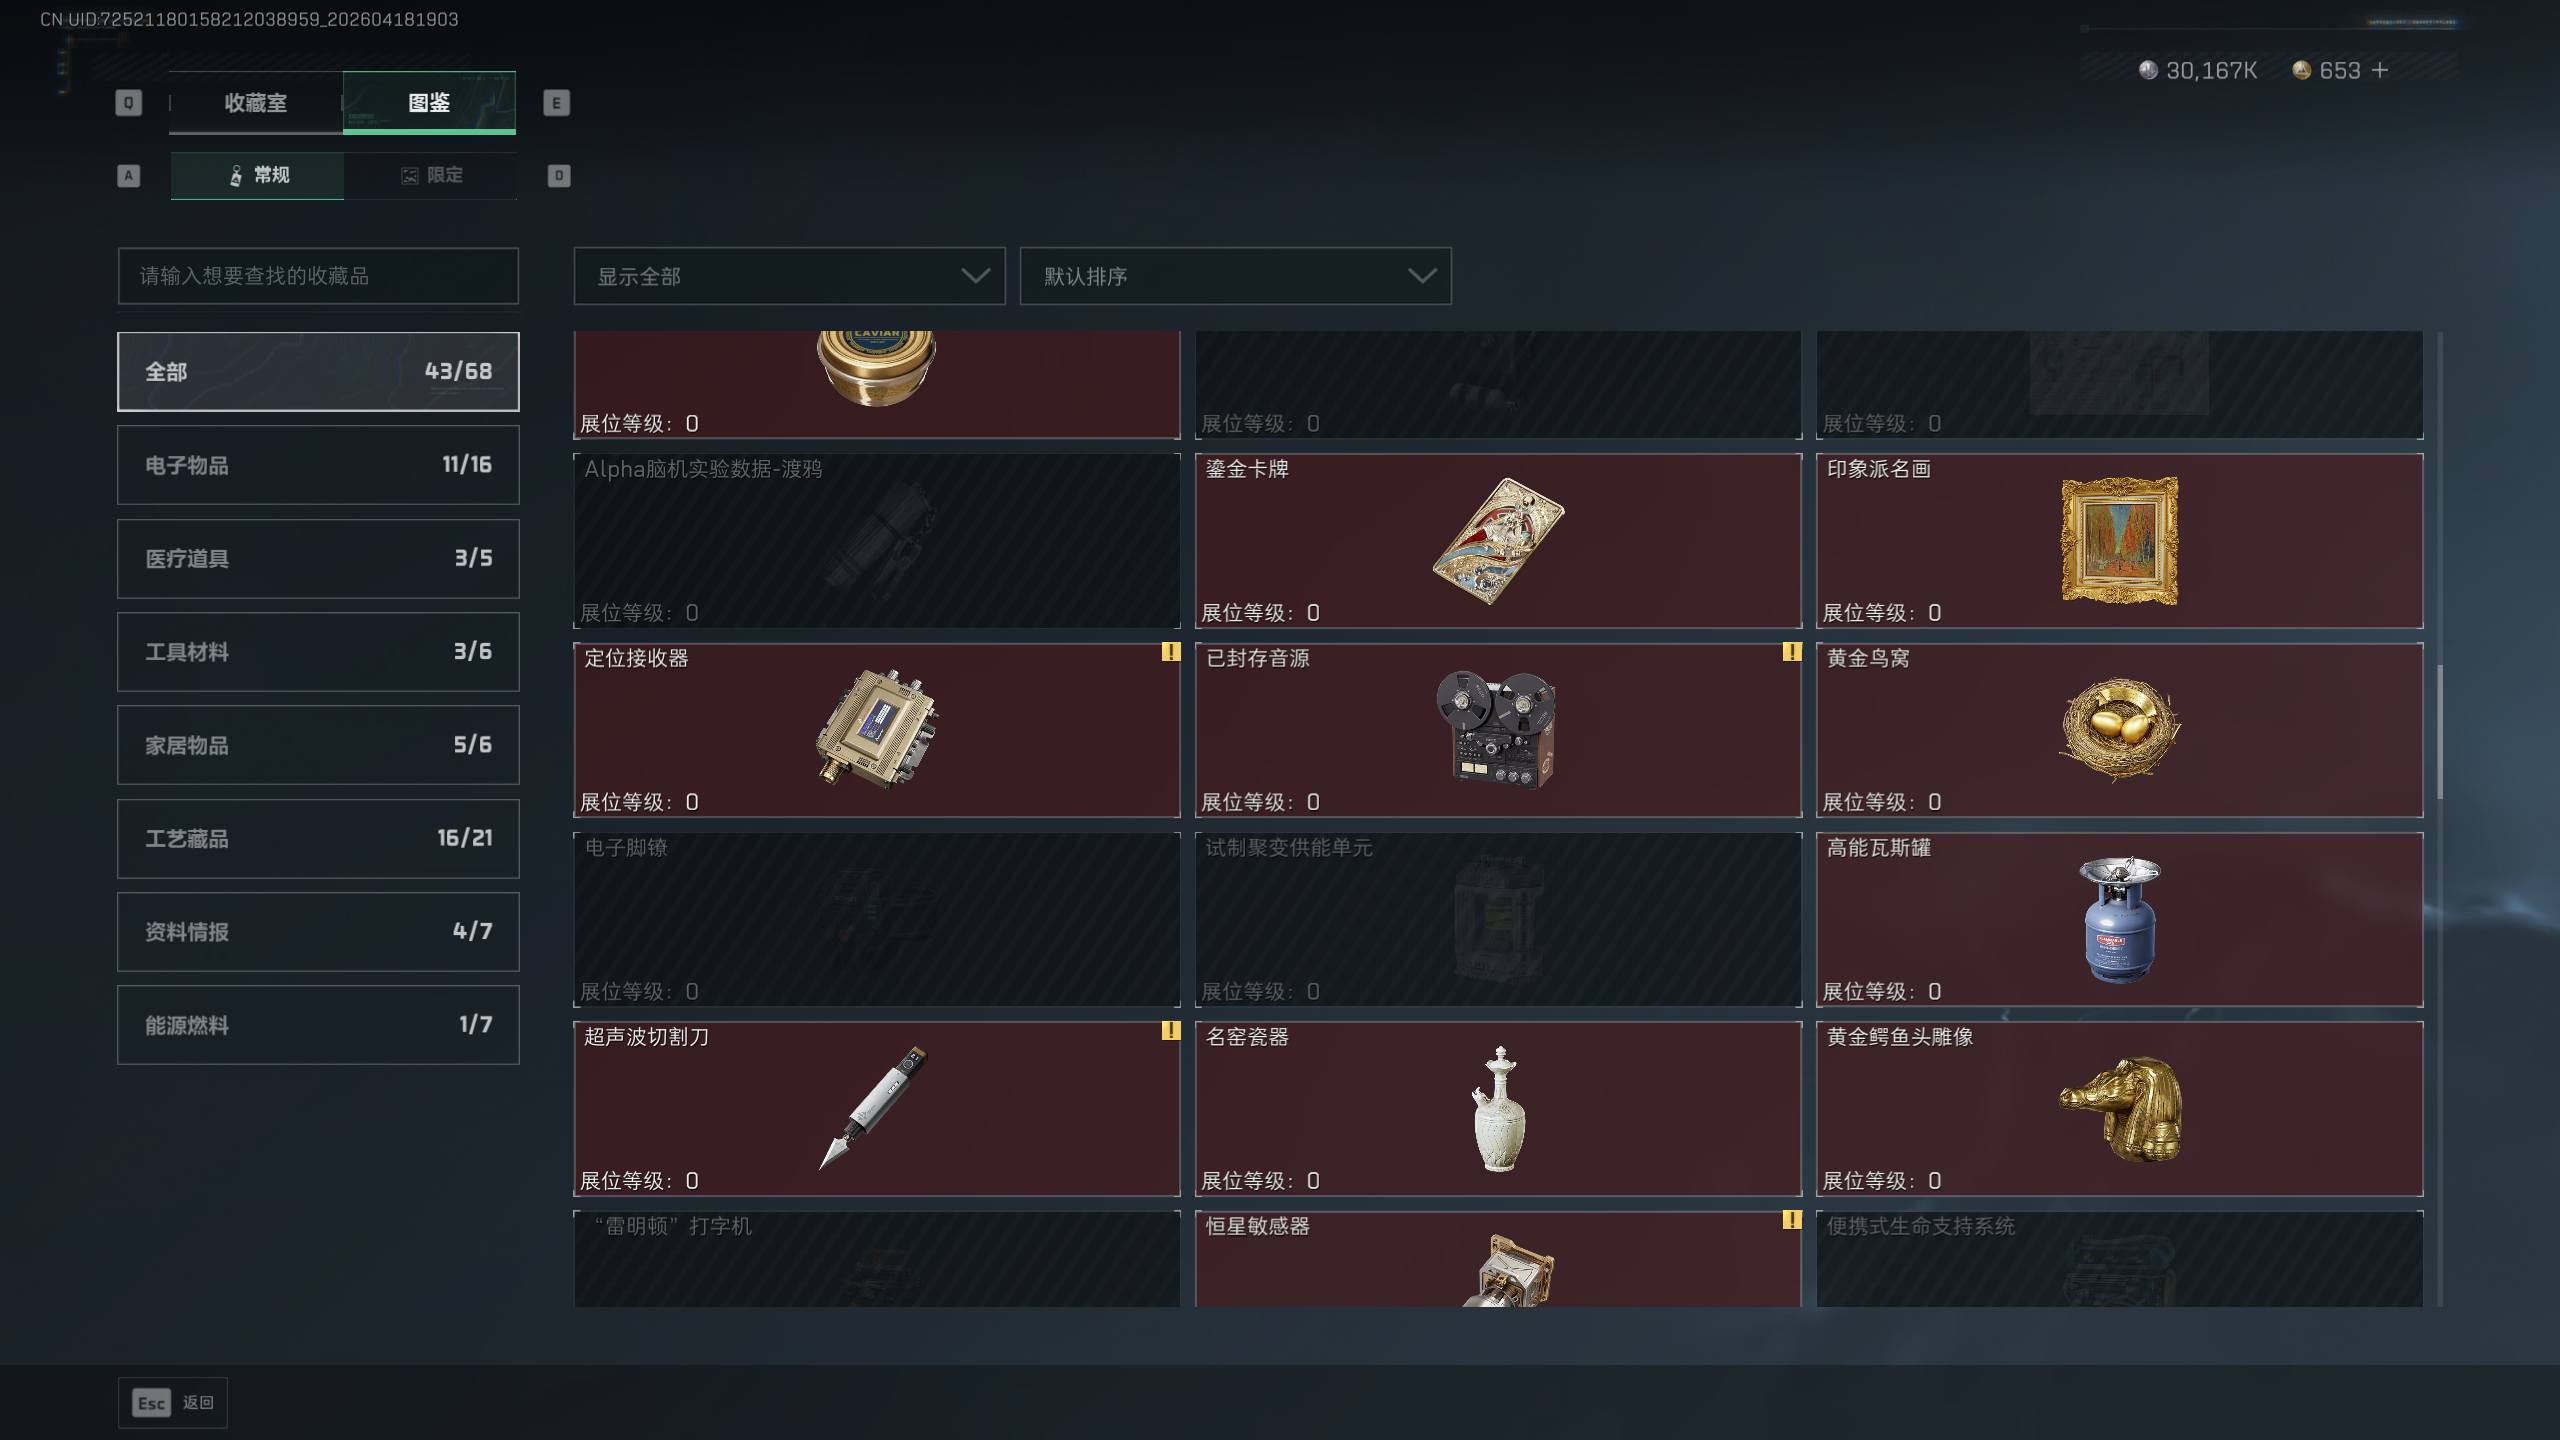Image resolution: width=2560 pixels, height=1440 pixels.
Task: Click the 黄金鳄鱼头雕像 statue icon
Action: 2121,1108
